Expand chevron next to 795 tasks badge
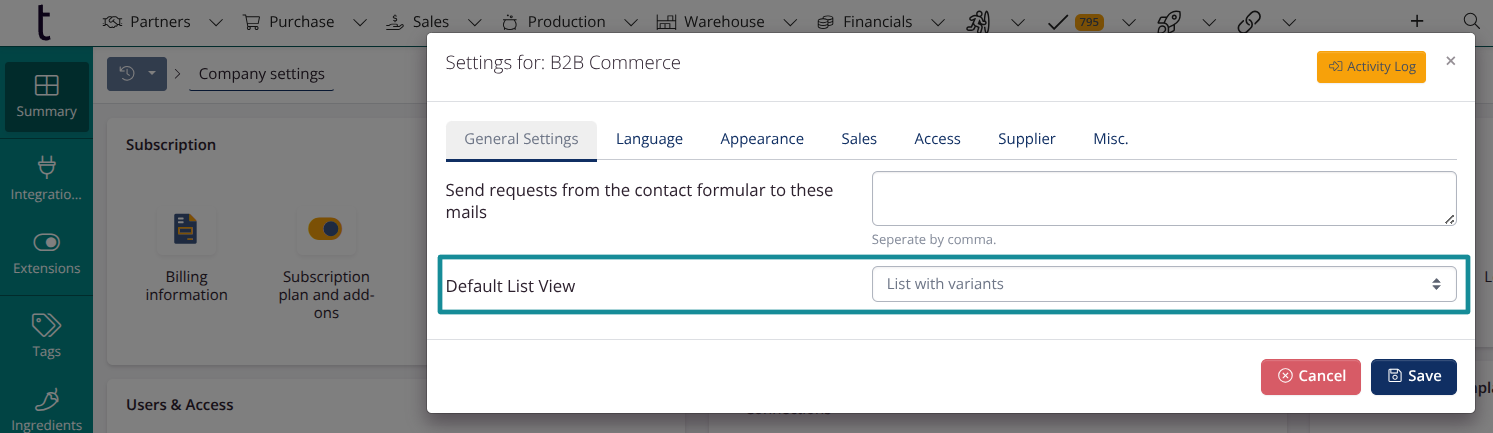This screenshot has width=1493, height=433. 1129,22
